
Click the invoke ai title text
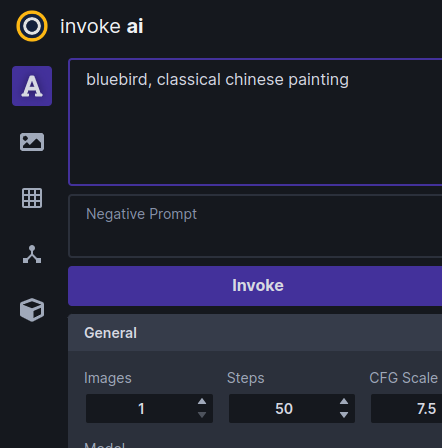pyautogui.click(x=102, y=26)
